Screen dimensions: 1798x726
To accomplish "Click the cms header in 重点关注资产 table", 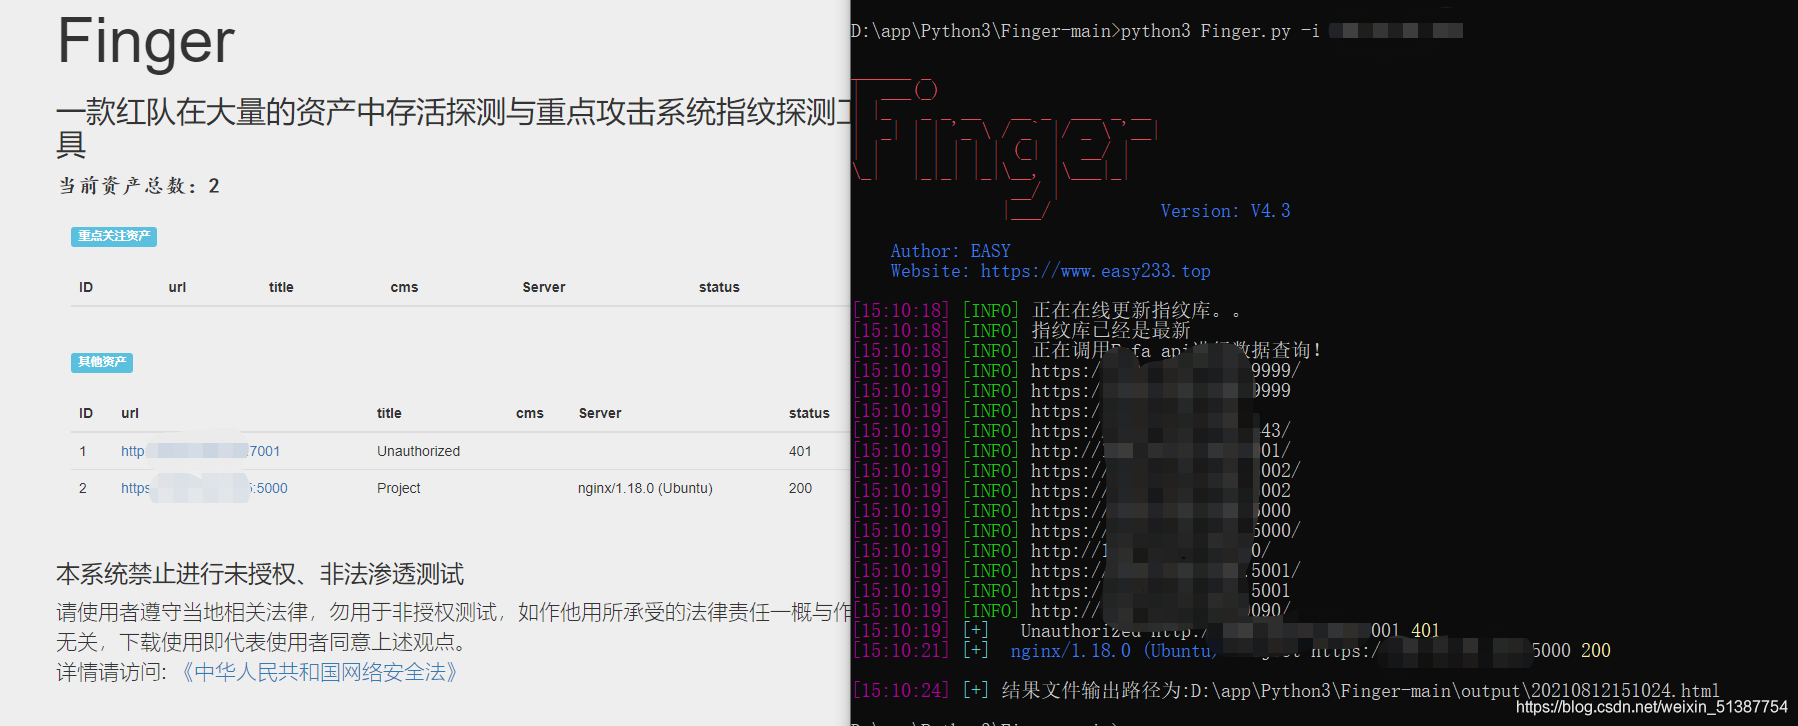I will 404,287.
